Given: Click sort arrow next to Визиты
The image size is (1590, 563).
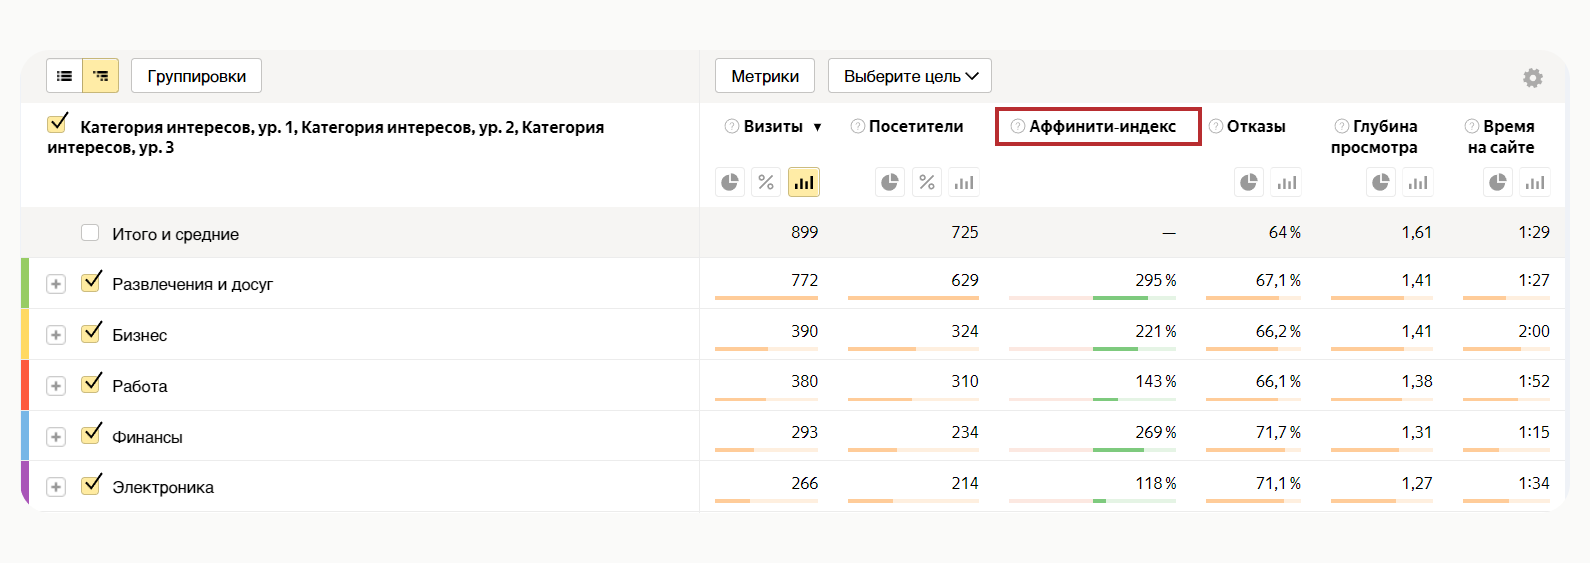Looking at the screenshot, I should point(817,127).
